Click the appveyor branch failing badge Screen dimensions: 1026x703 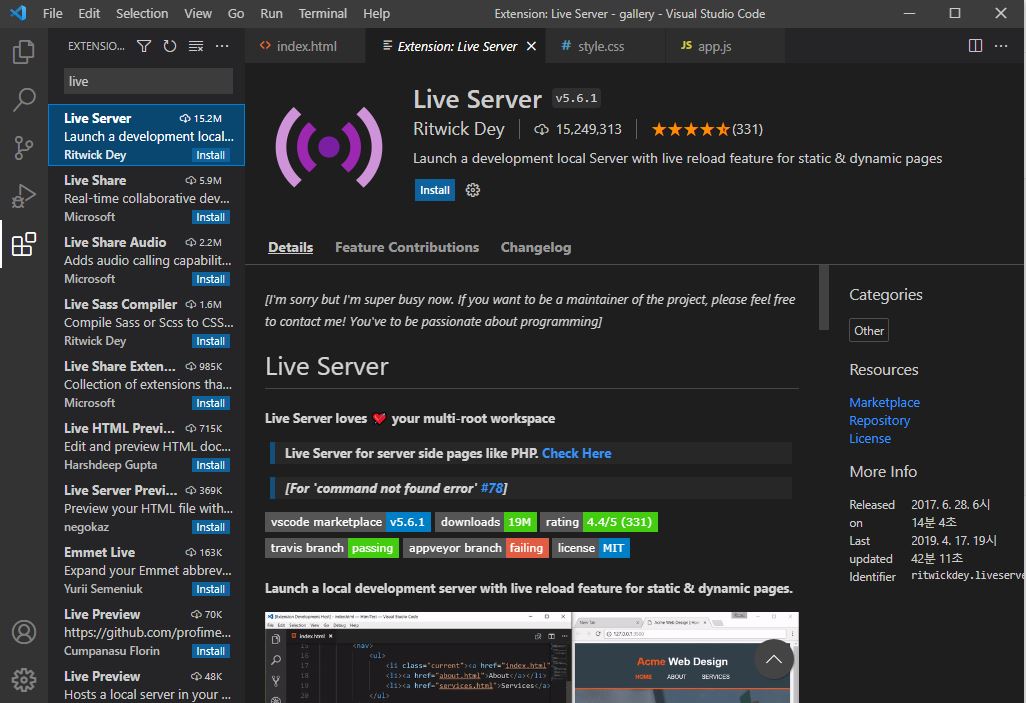coord(476,548)
